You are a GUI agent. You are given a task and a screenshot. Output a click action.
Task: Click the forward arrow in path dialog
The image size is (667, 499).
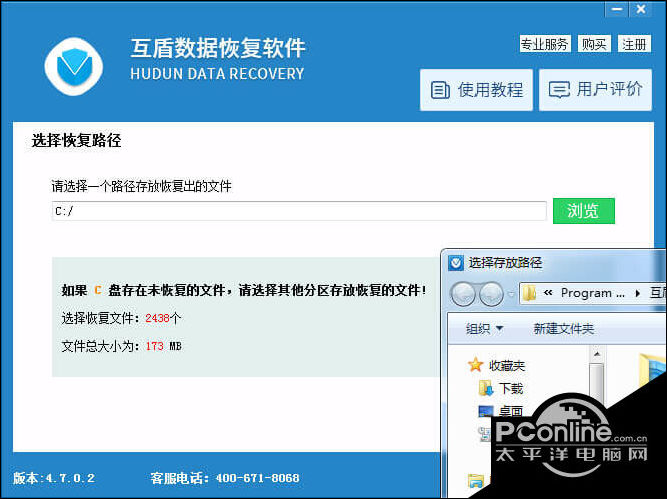click(491, 294)
